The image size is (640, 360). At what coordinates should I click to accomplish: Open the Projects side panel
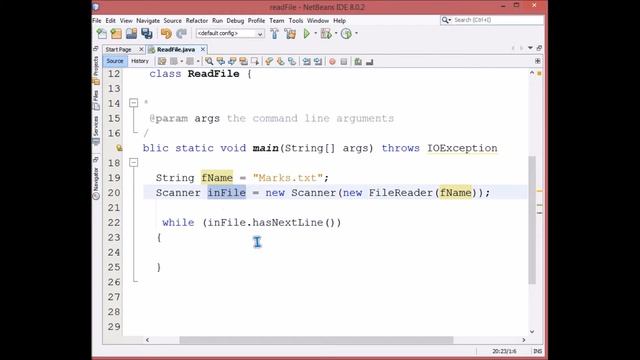[x=96, y=69]
